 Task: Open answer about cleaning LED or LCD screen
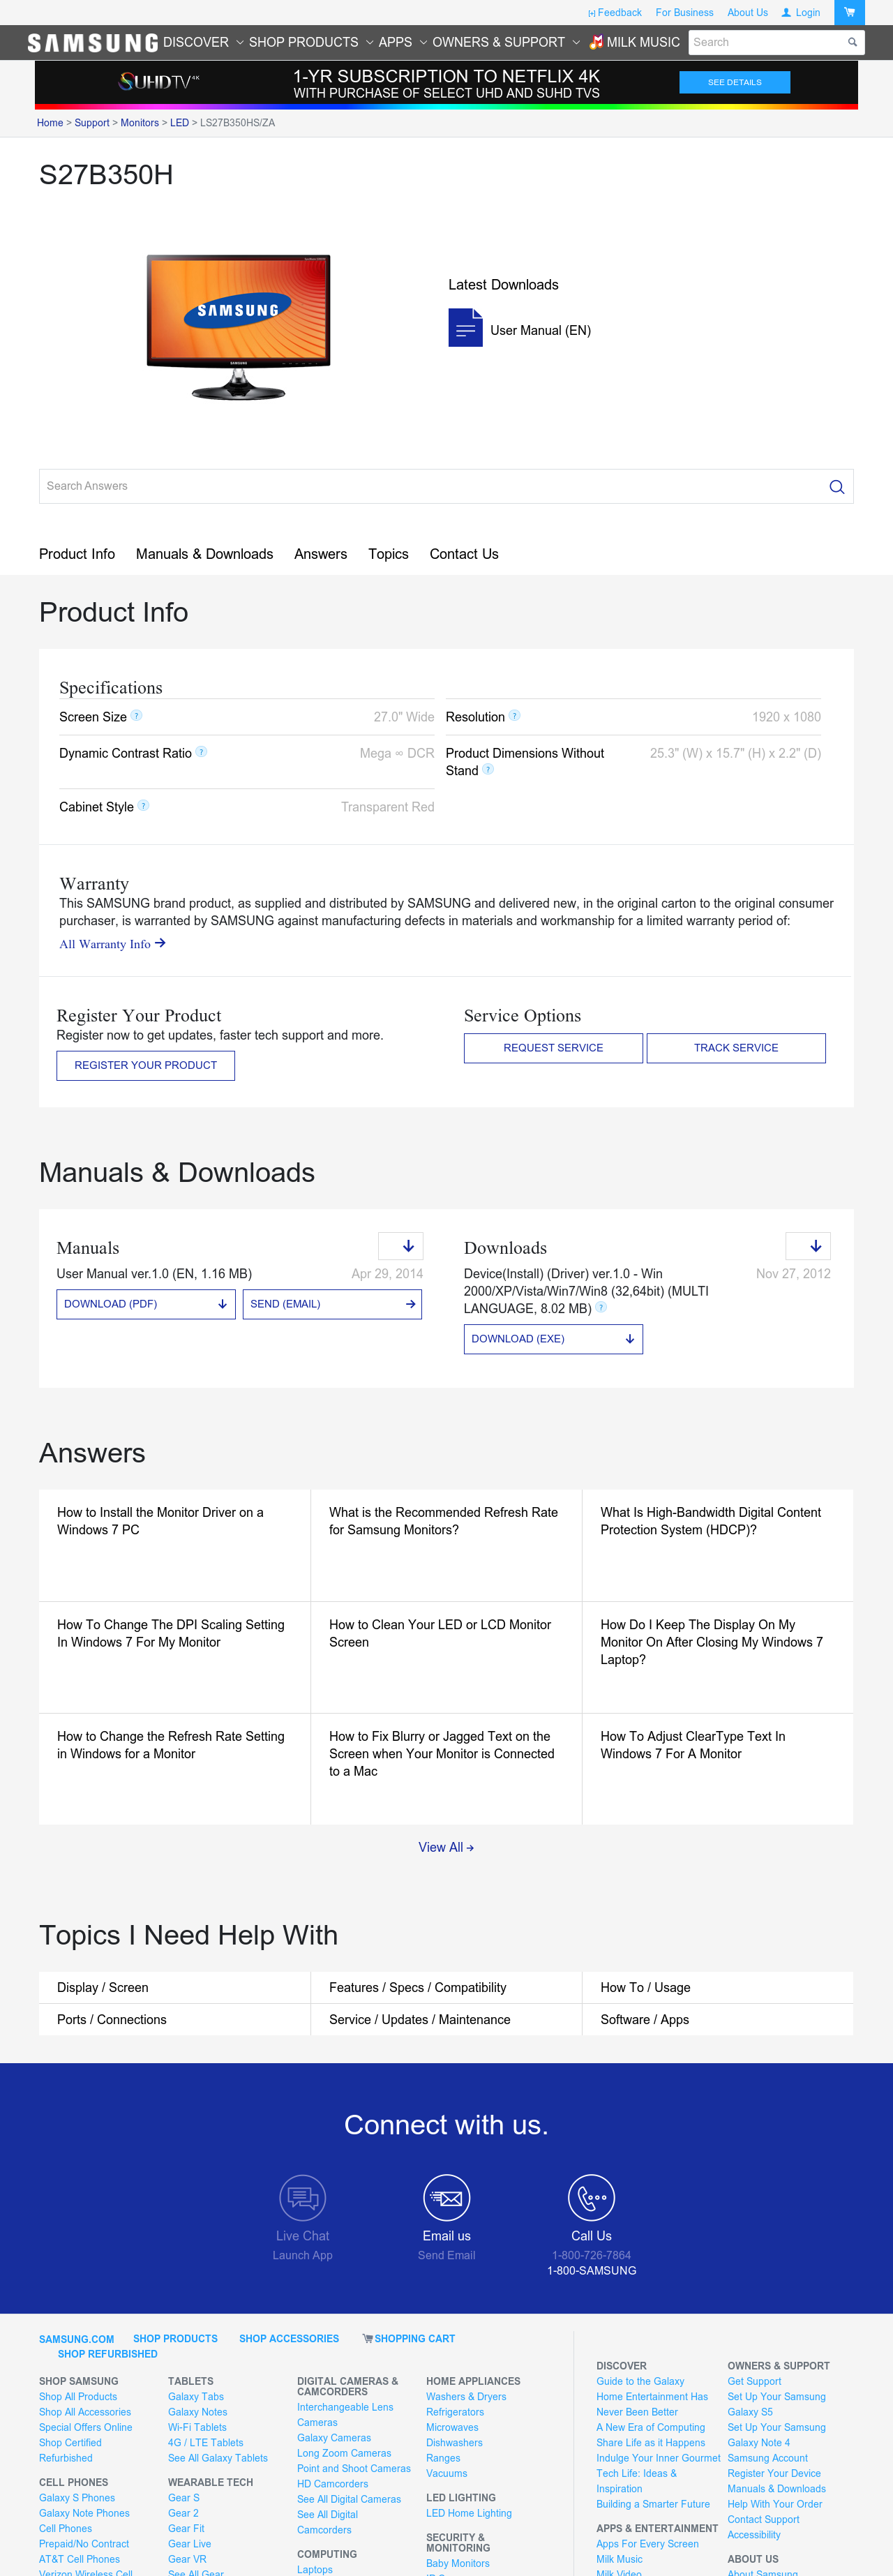tap(446, 1657)
